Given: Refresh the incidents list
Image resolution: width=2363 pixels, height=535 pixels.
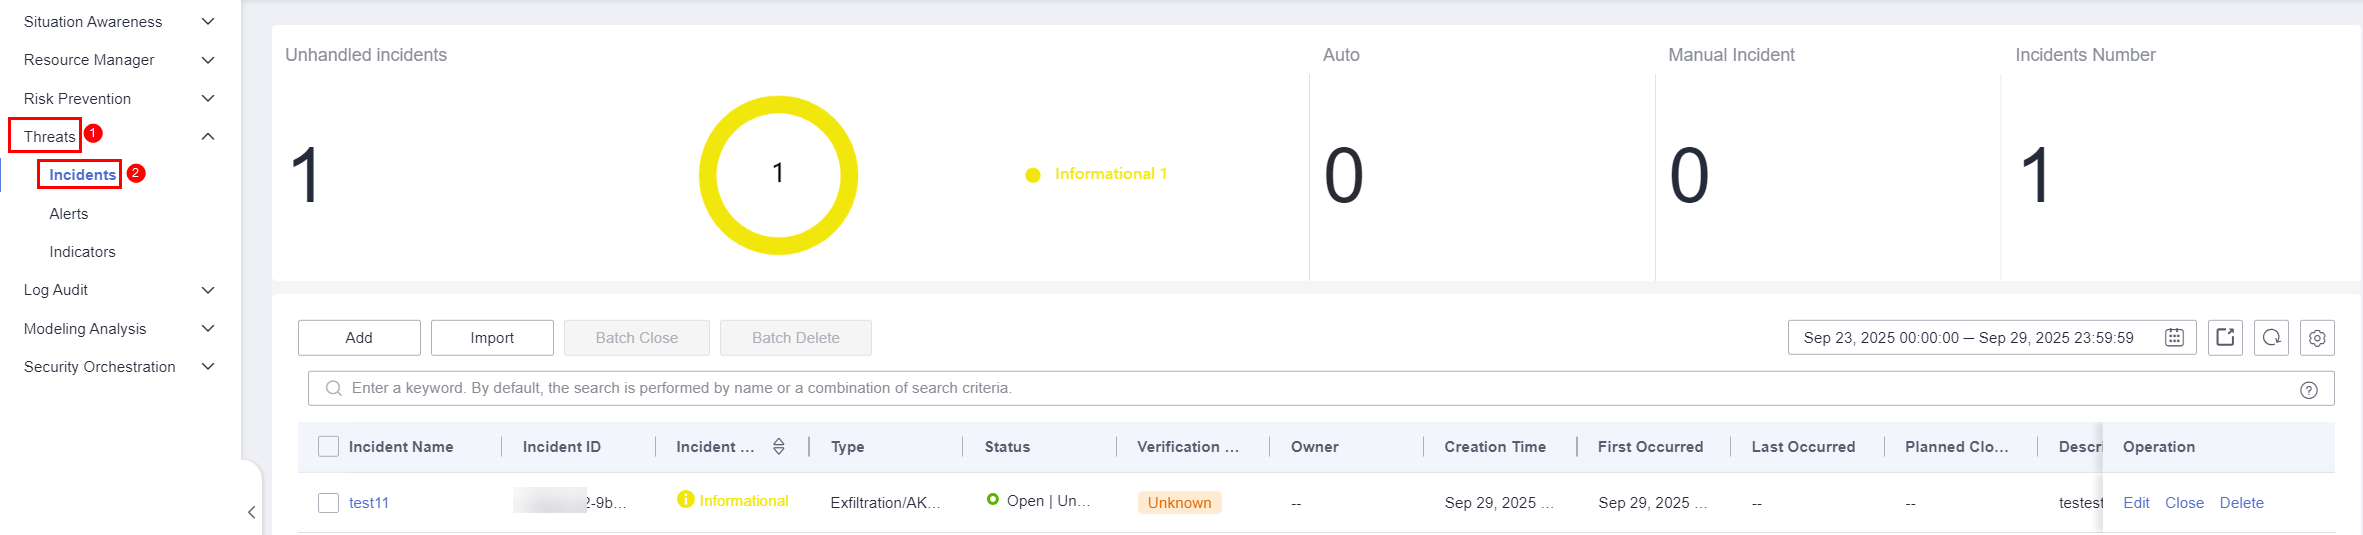Looking at the screenshot, I should pos(2272,338).
